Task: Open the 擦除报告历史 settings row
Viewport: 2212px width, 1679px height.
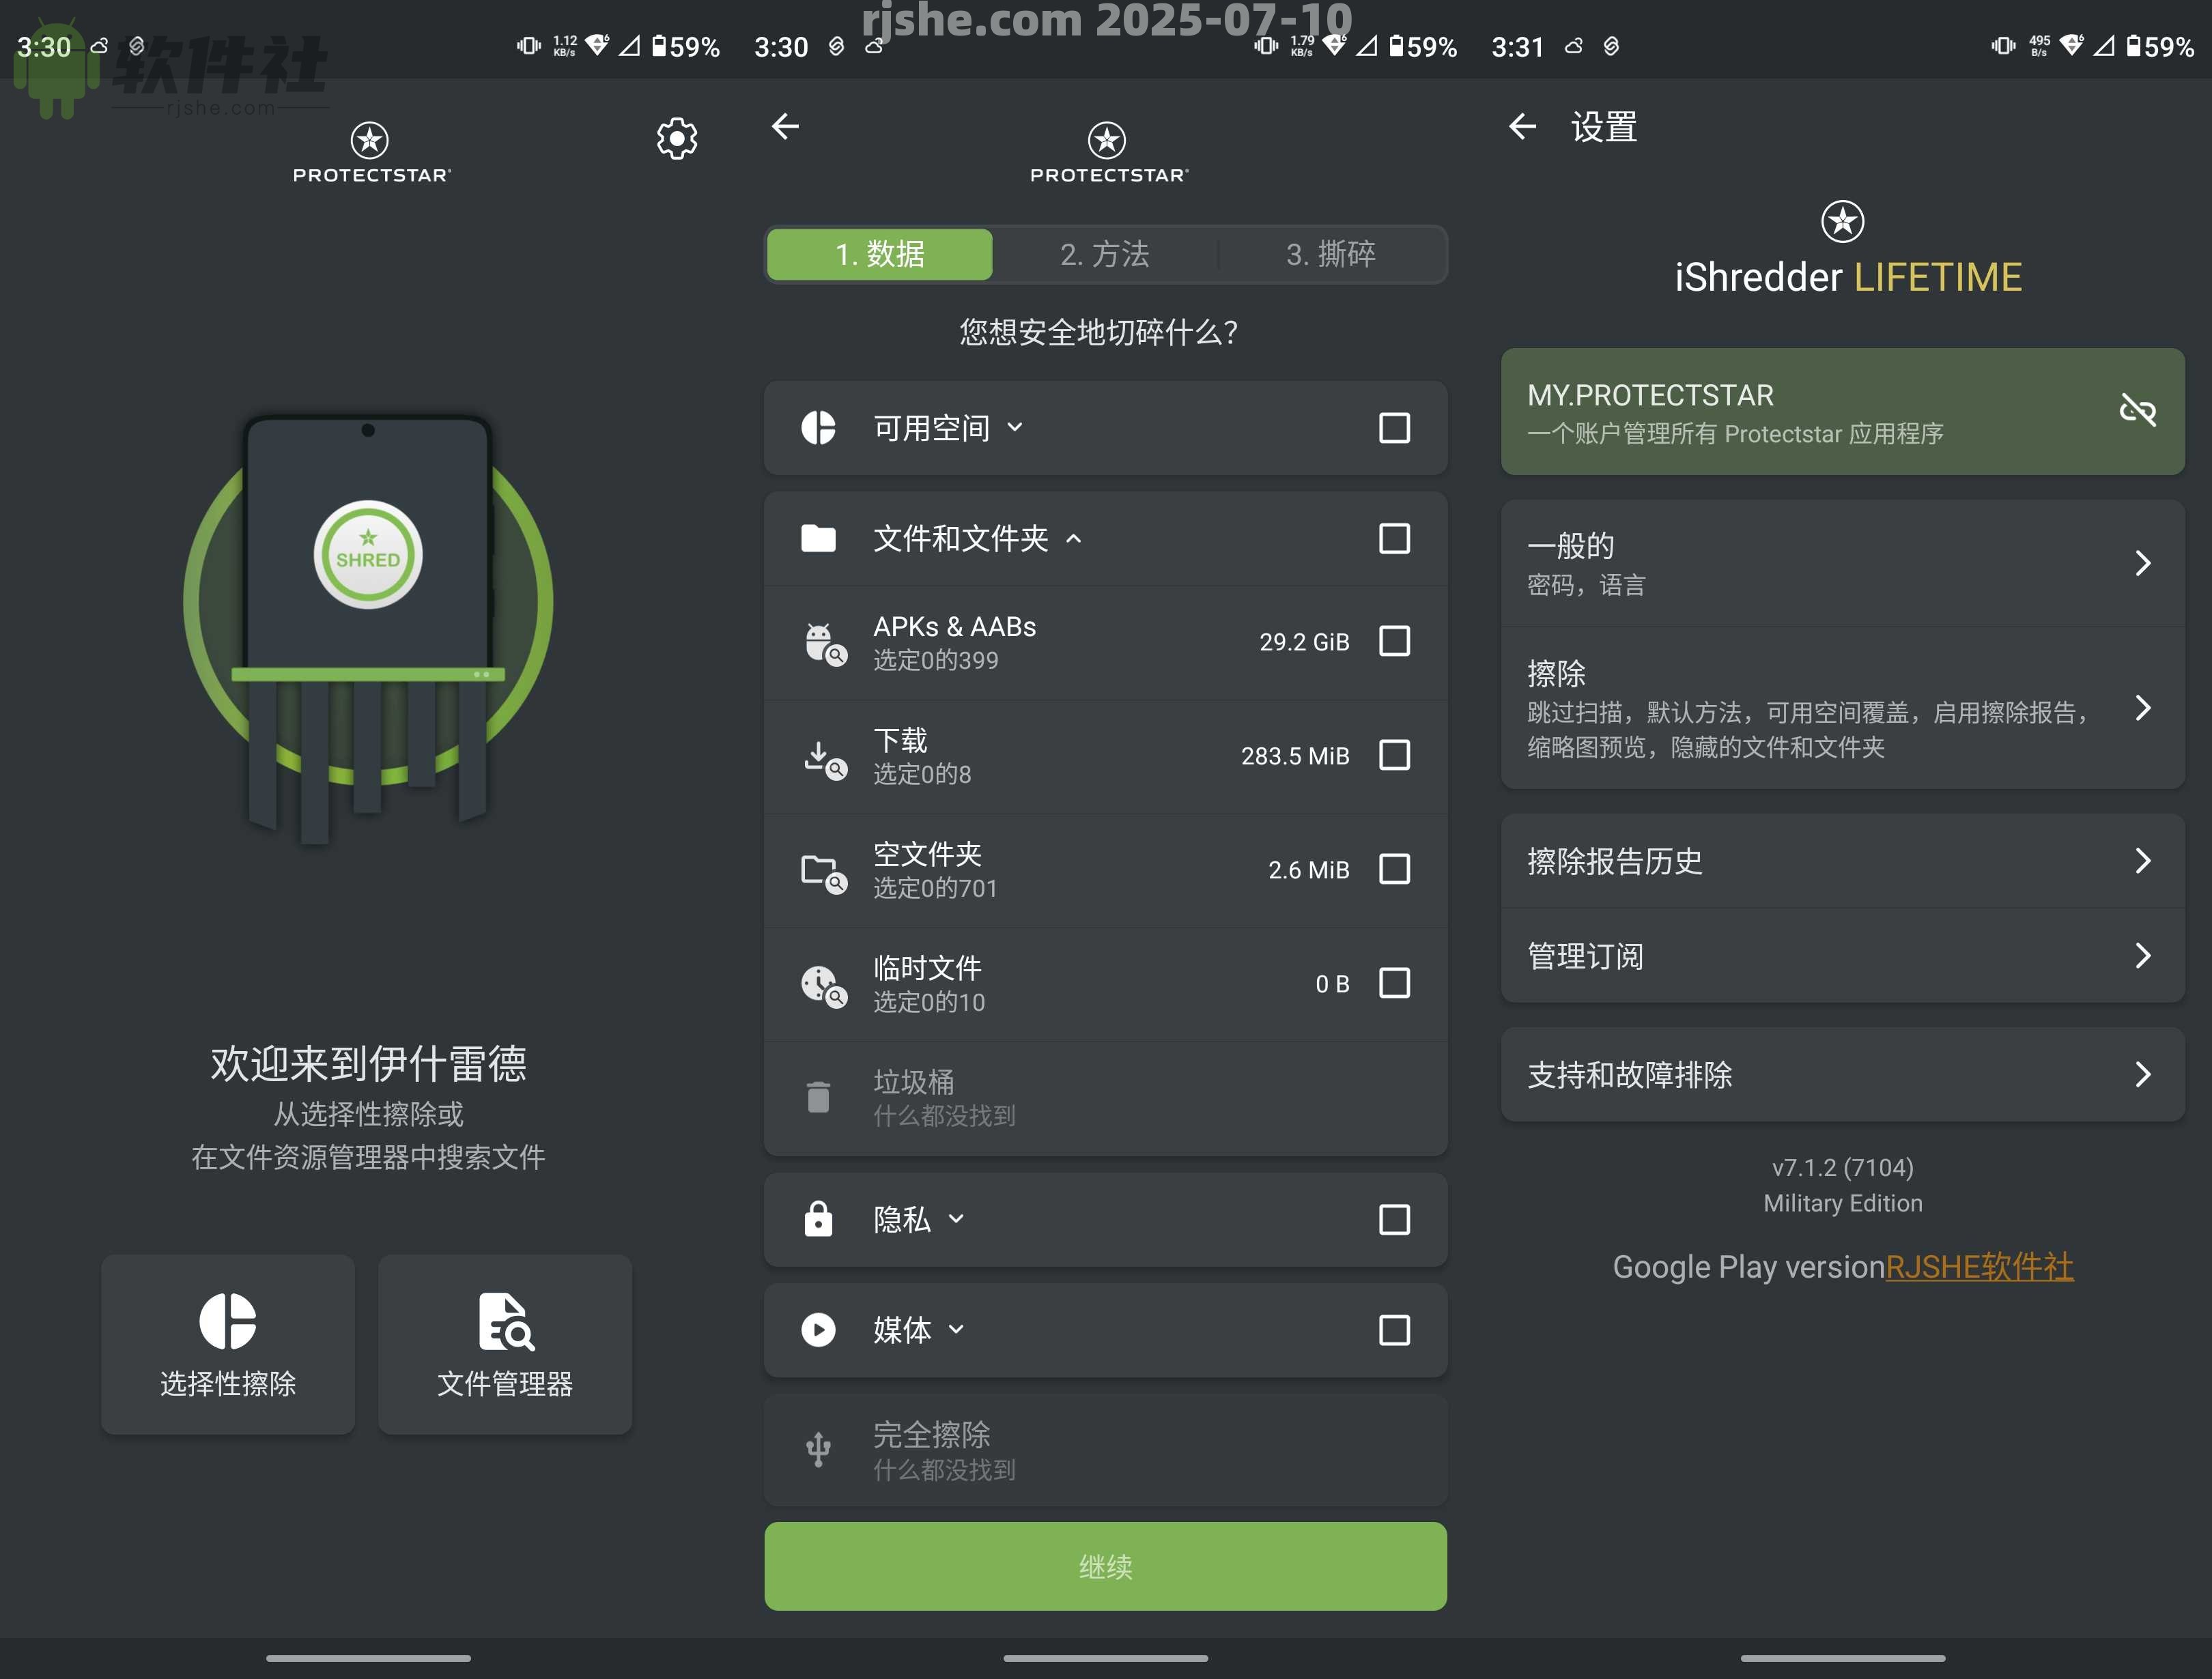Action: (x=1841, y=861)
